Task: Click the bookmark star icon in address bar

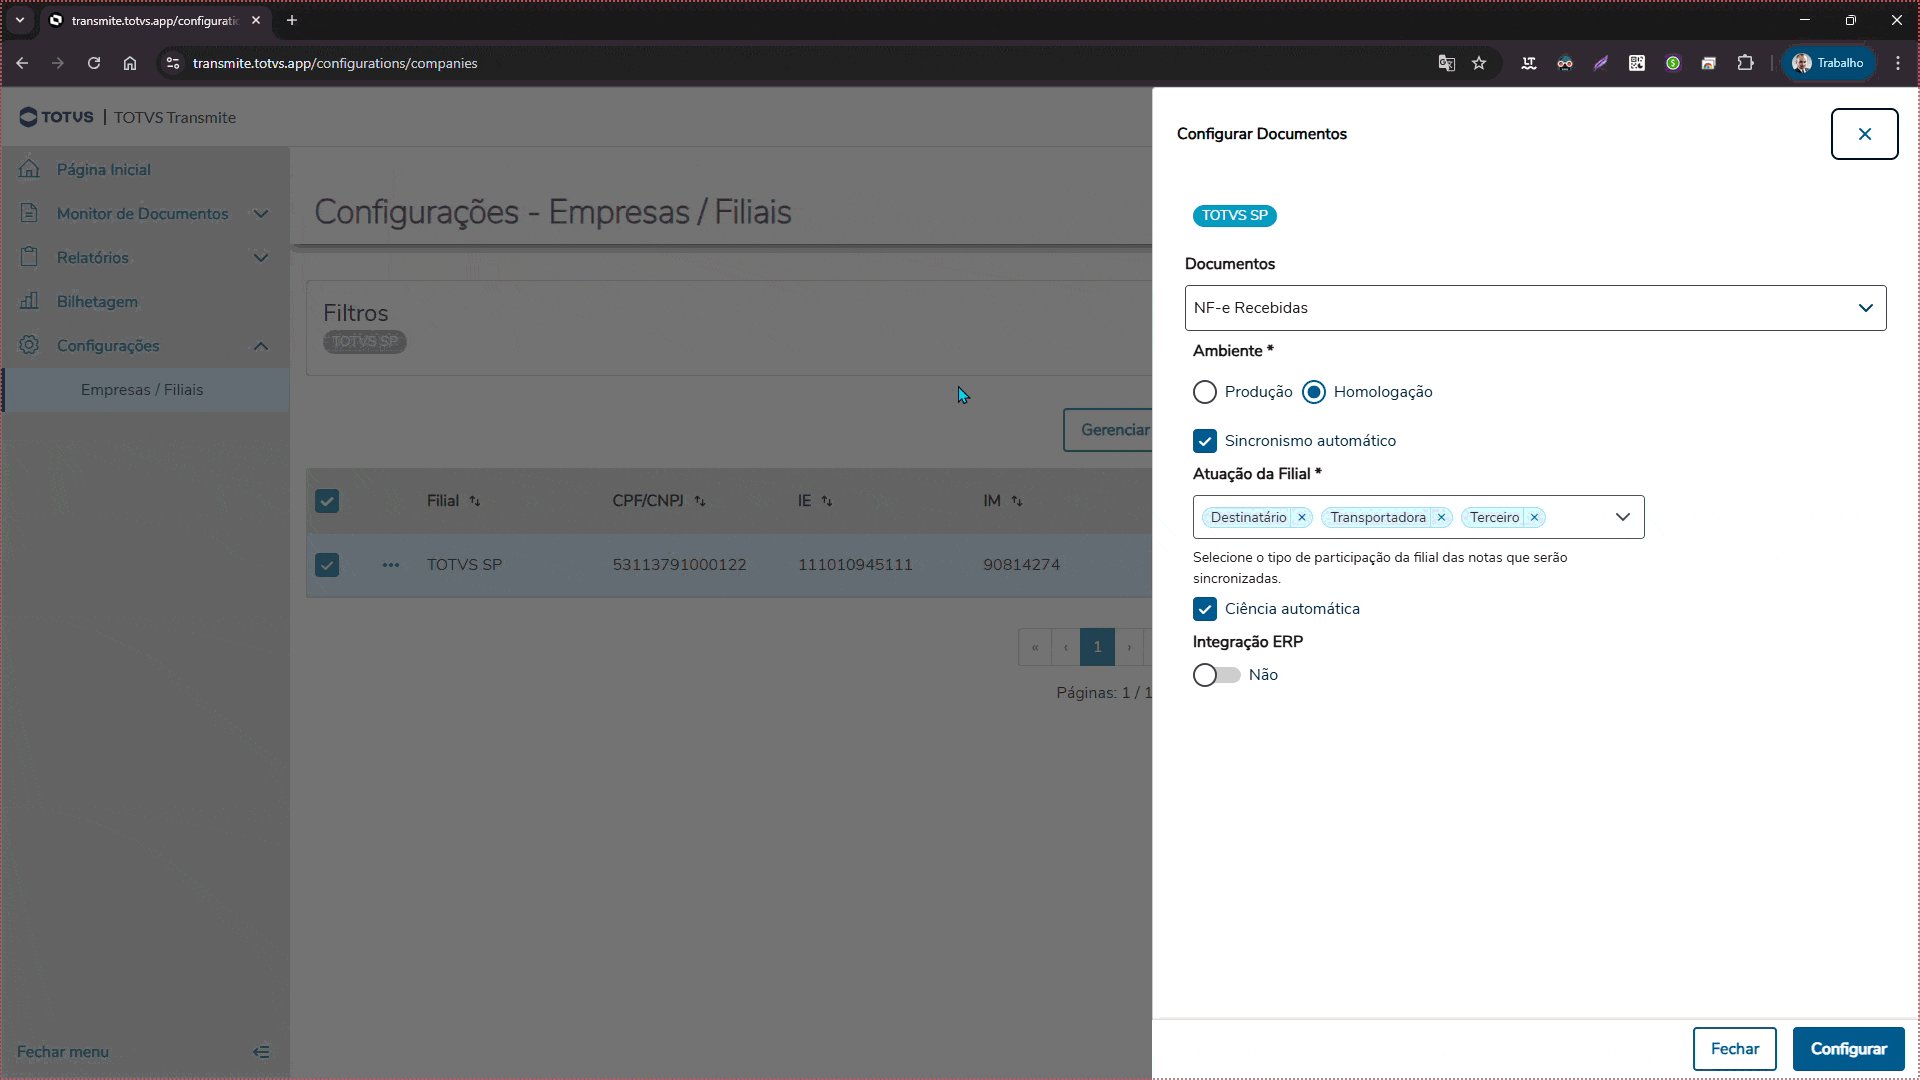Action: pos(1479,63)
